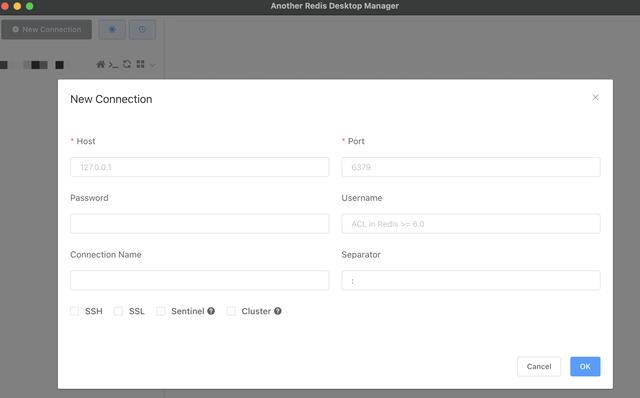The image size is (640, 398).
Task: Expand the connection chevron dropdown arrow
Action: coord(153,65)
